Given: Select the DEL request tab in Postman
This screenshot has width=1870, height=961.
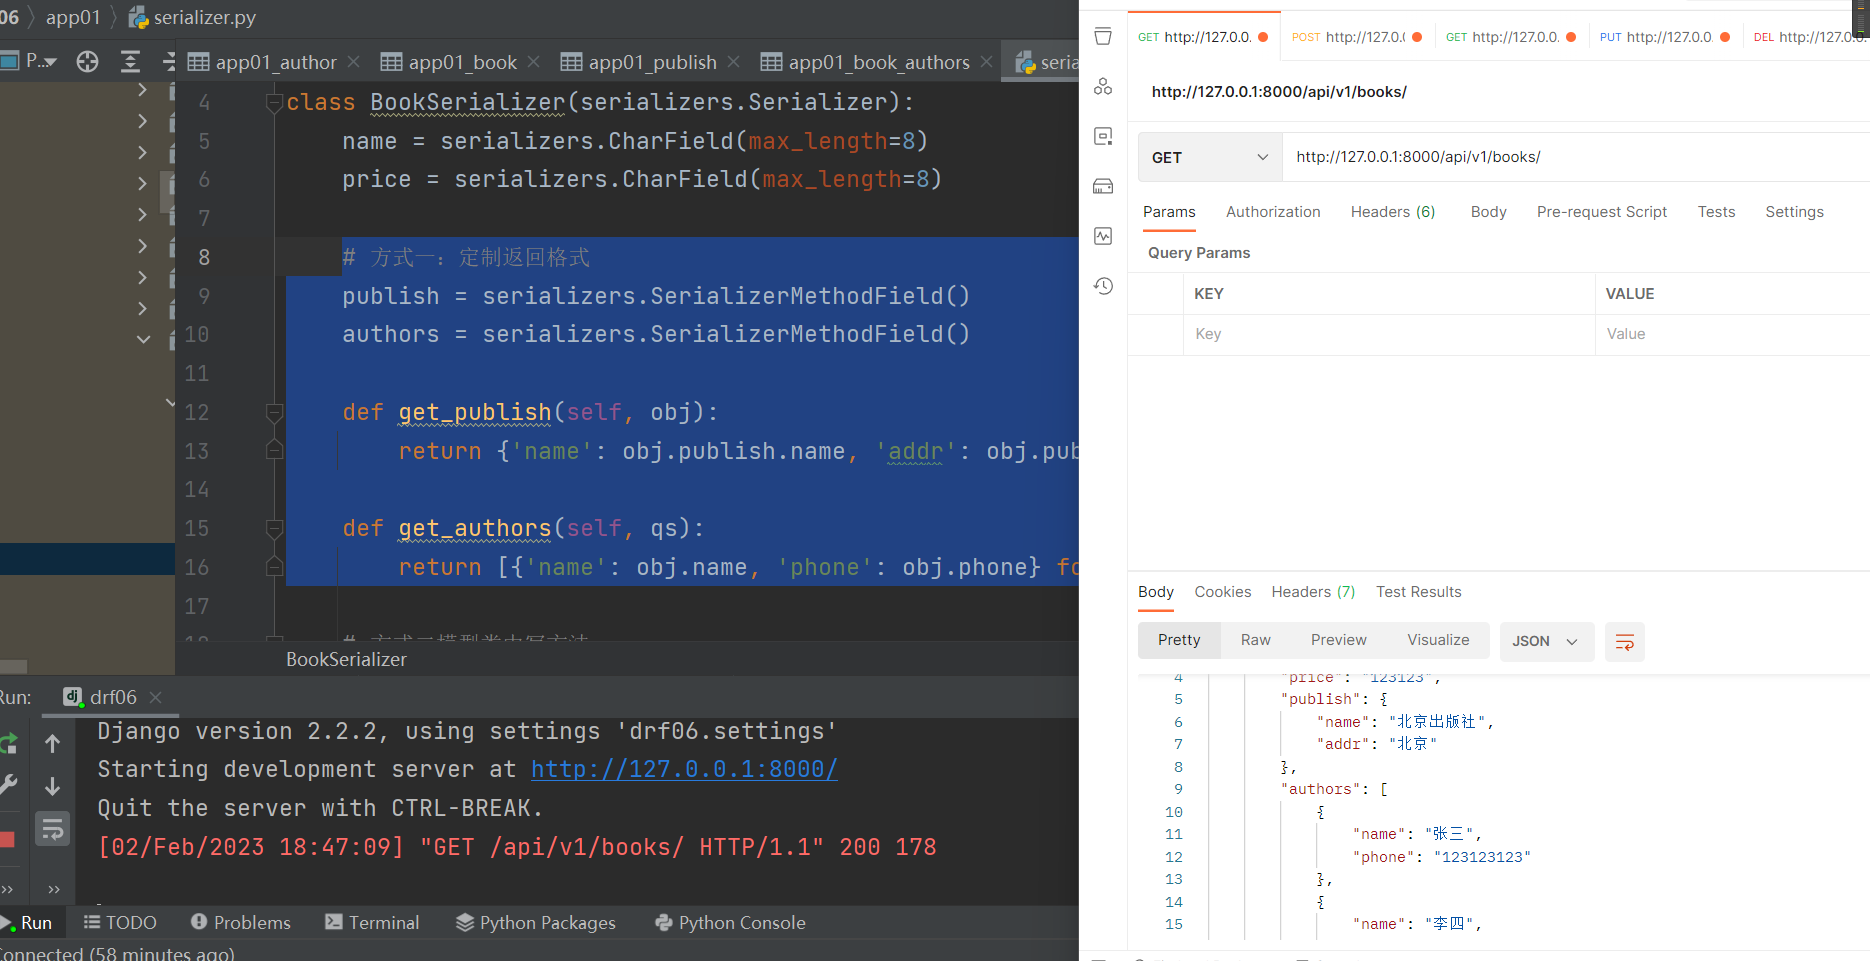Looking at the screenshot, I should [x=1808, y=37].
